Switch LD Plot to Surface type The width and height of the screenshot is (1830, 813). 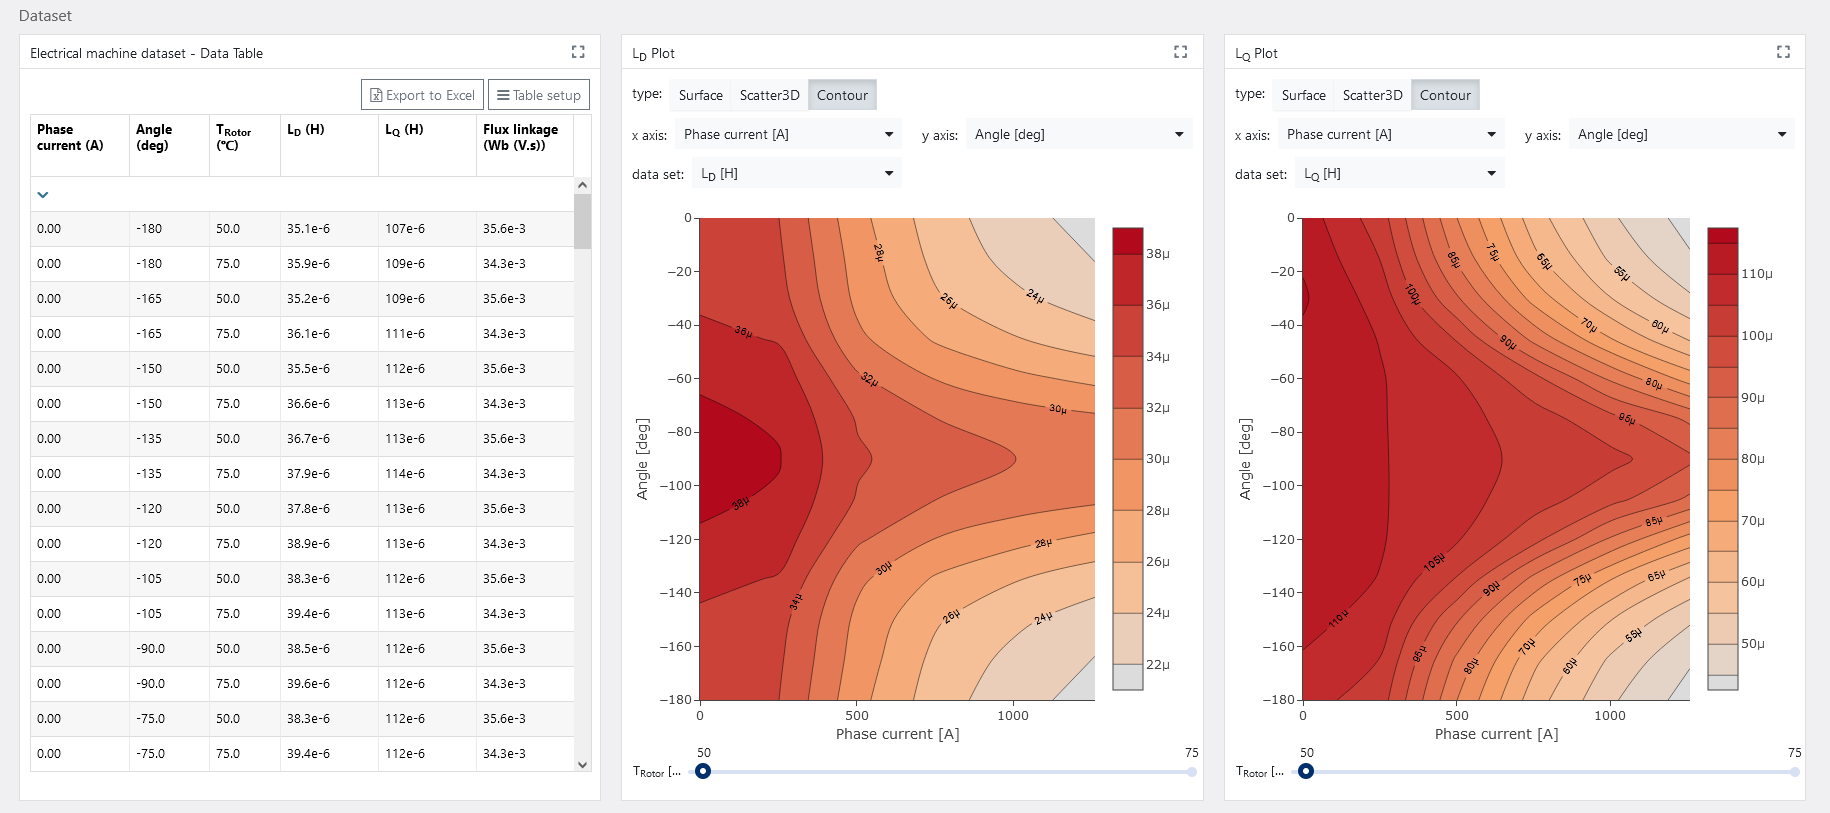click(x=700, y=95)
